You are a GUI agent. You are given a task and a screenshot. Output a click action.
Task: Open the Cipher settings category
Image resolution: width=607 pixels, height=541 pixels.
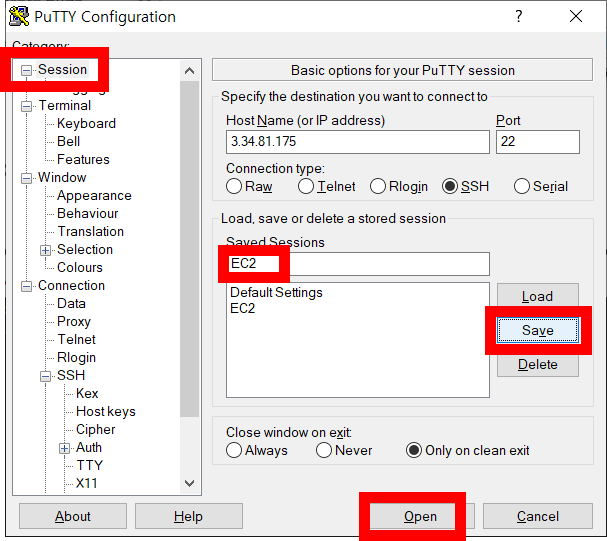pos(96,429)
